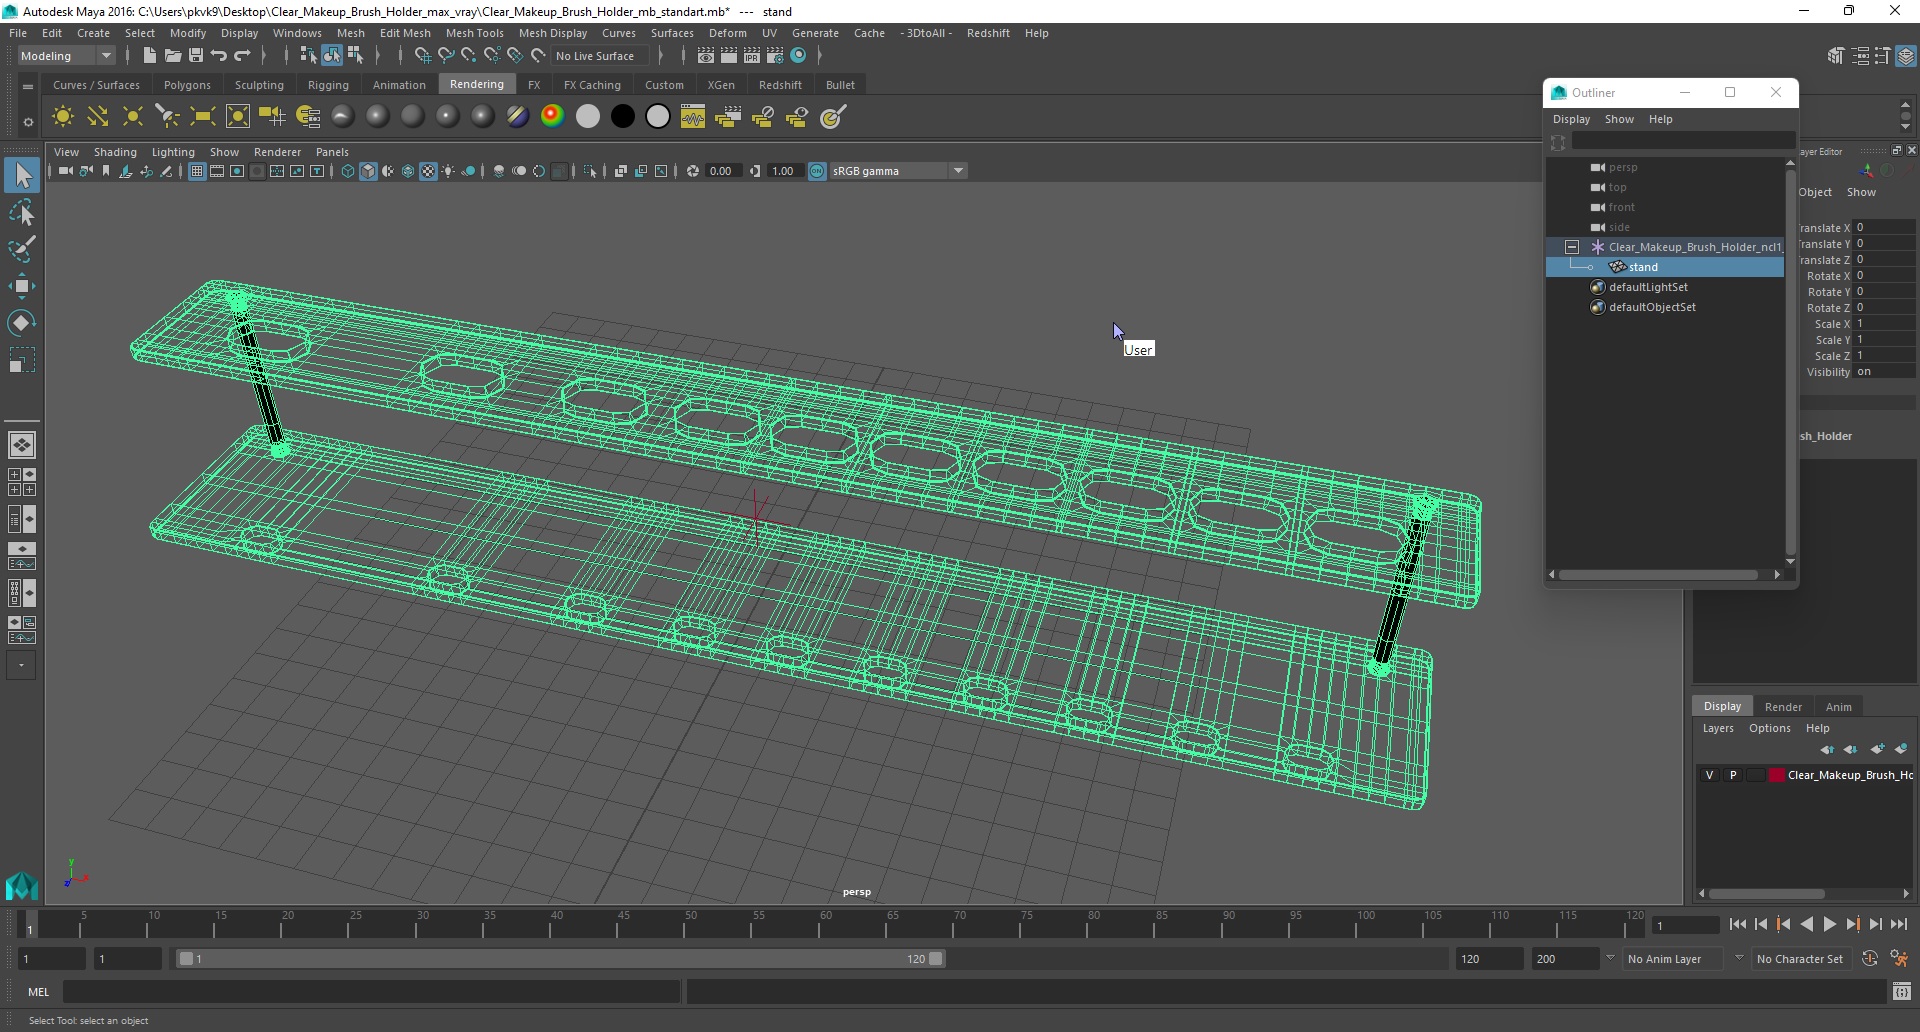1920x1032 pixels.
Task: Switch to the Polygons shelf tab
Action: coord(187,85)
